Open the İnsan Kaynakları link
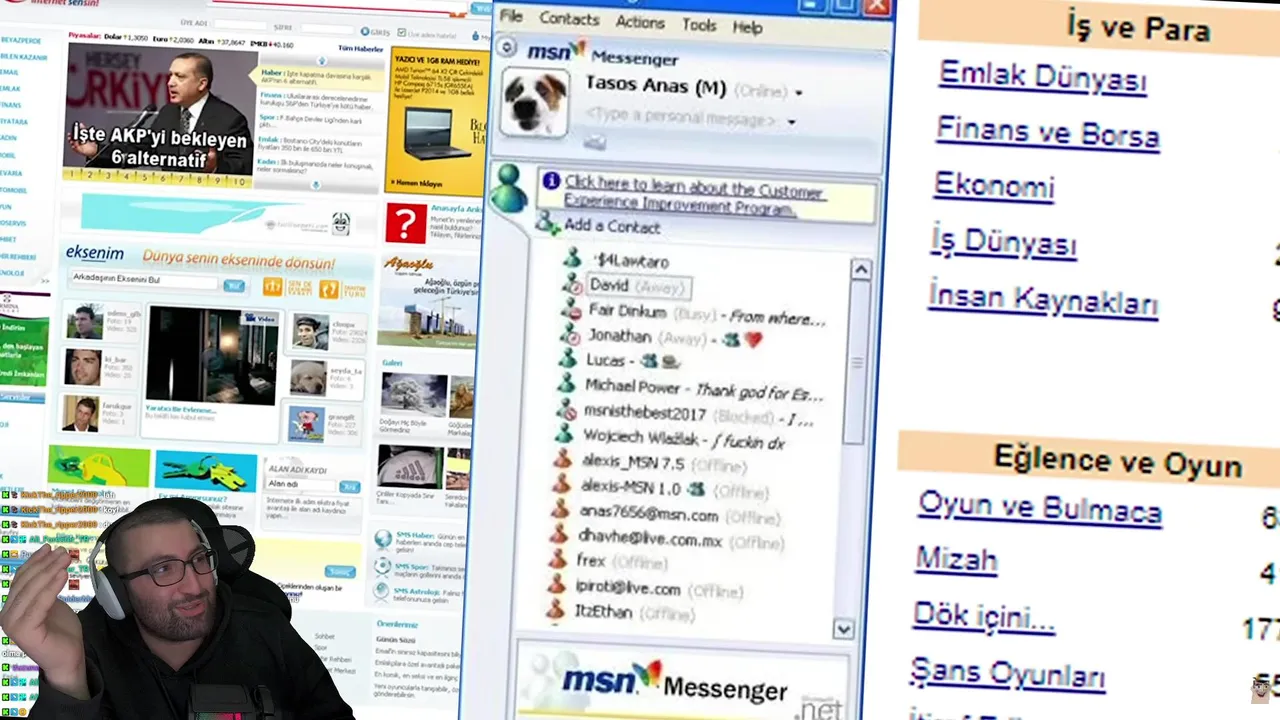 pos(1043,299)
